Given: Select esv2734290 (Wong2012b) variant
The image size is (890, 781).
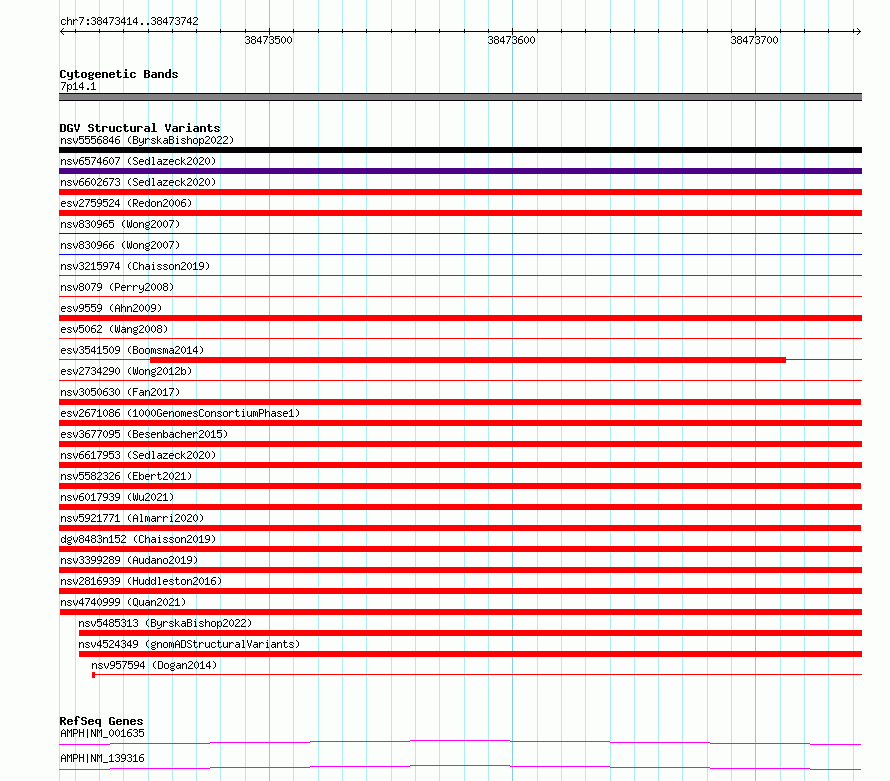Looking at the screenshot, I should pos(126,371).
